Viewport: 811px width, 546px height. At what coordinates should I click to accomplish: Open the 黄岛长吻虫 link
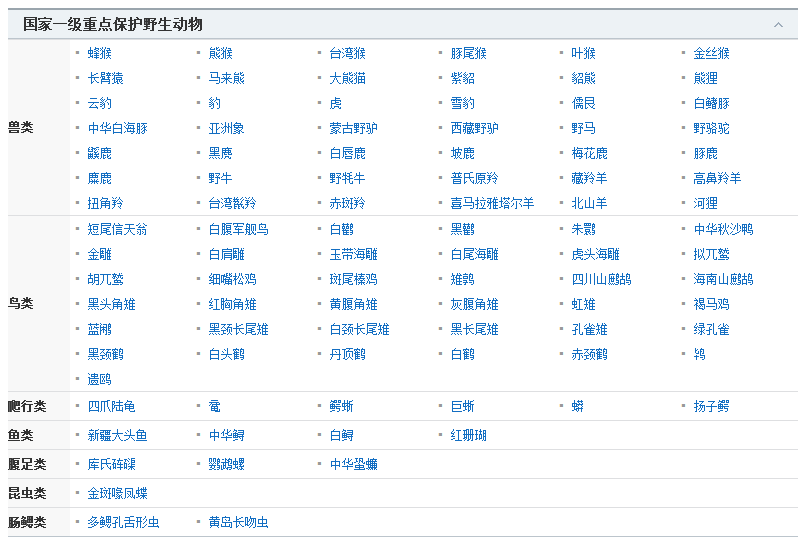click(239, 522)
